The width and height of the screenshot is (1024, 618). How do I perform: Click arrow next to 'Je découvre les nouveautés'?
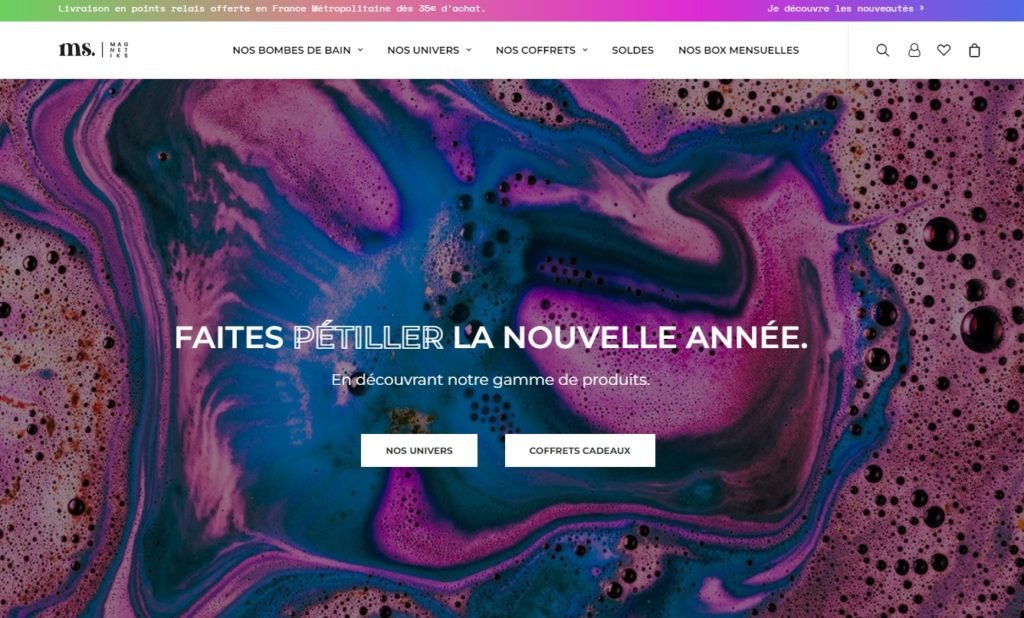(921, 8)
